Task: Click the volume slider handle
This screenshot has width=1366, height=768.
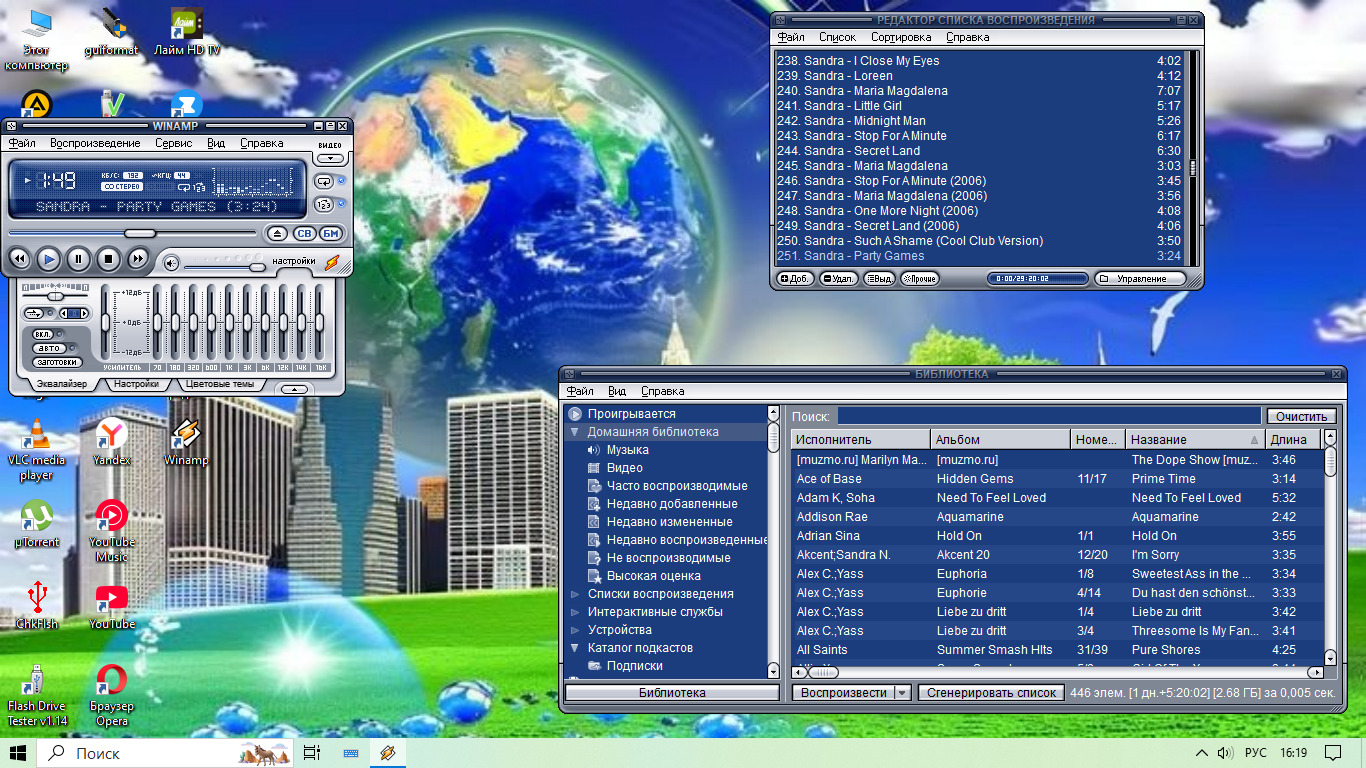Action: (x=257, y=267)
